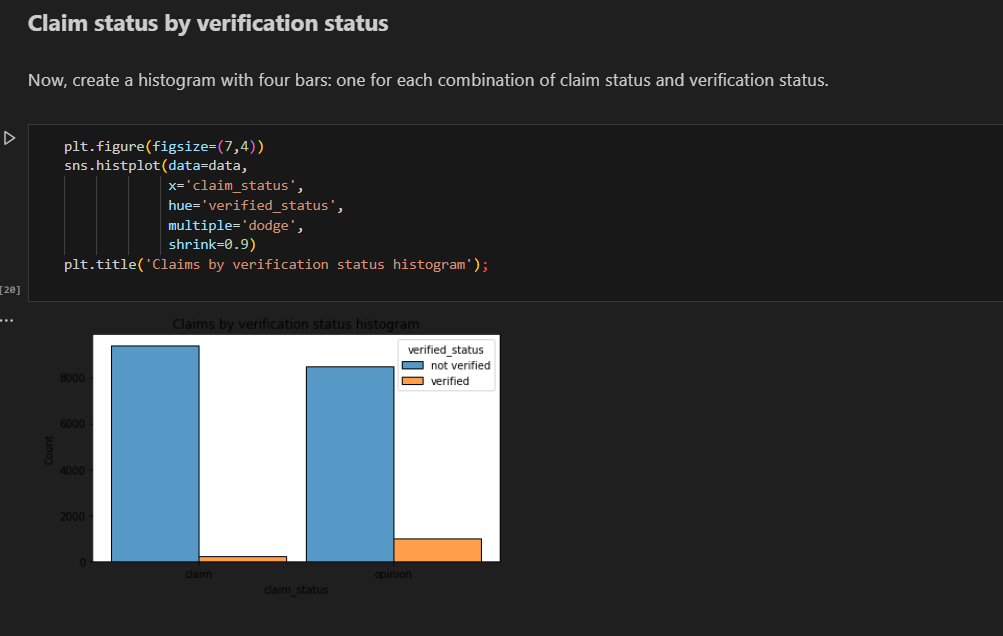Click the collapsed output ellipsis indicator
Image resolution: width=1003 pixels, height=636 pixels.
[x=8, y=318]
